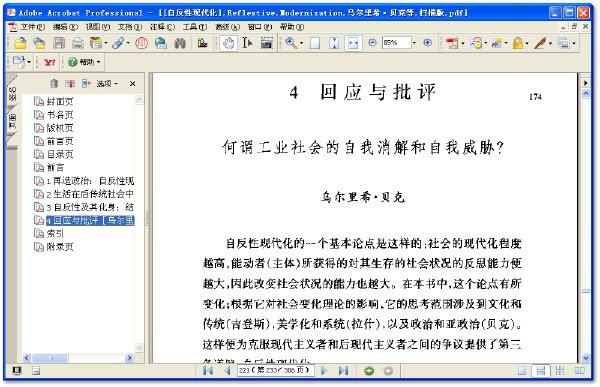Activate the Select text tool
600x387 pixels.
tap(247, 43)
